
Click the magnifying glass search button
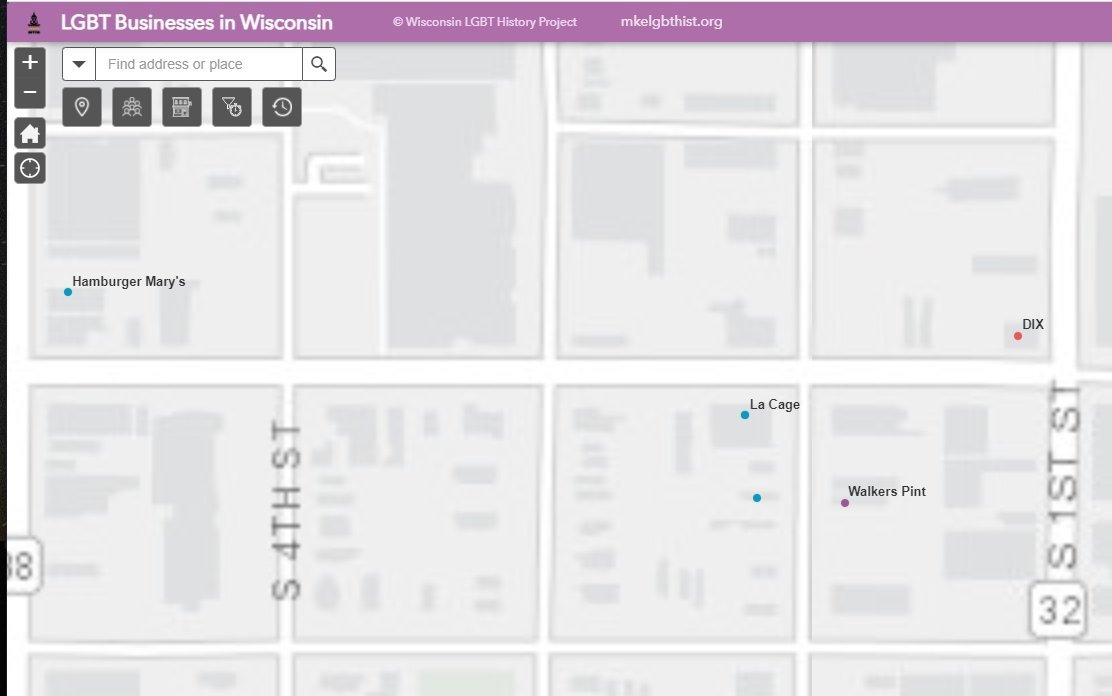[319, 64]
